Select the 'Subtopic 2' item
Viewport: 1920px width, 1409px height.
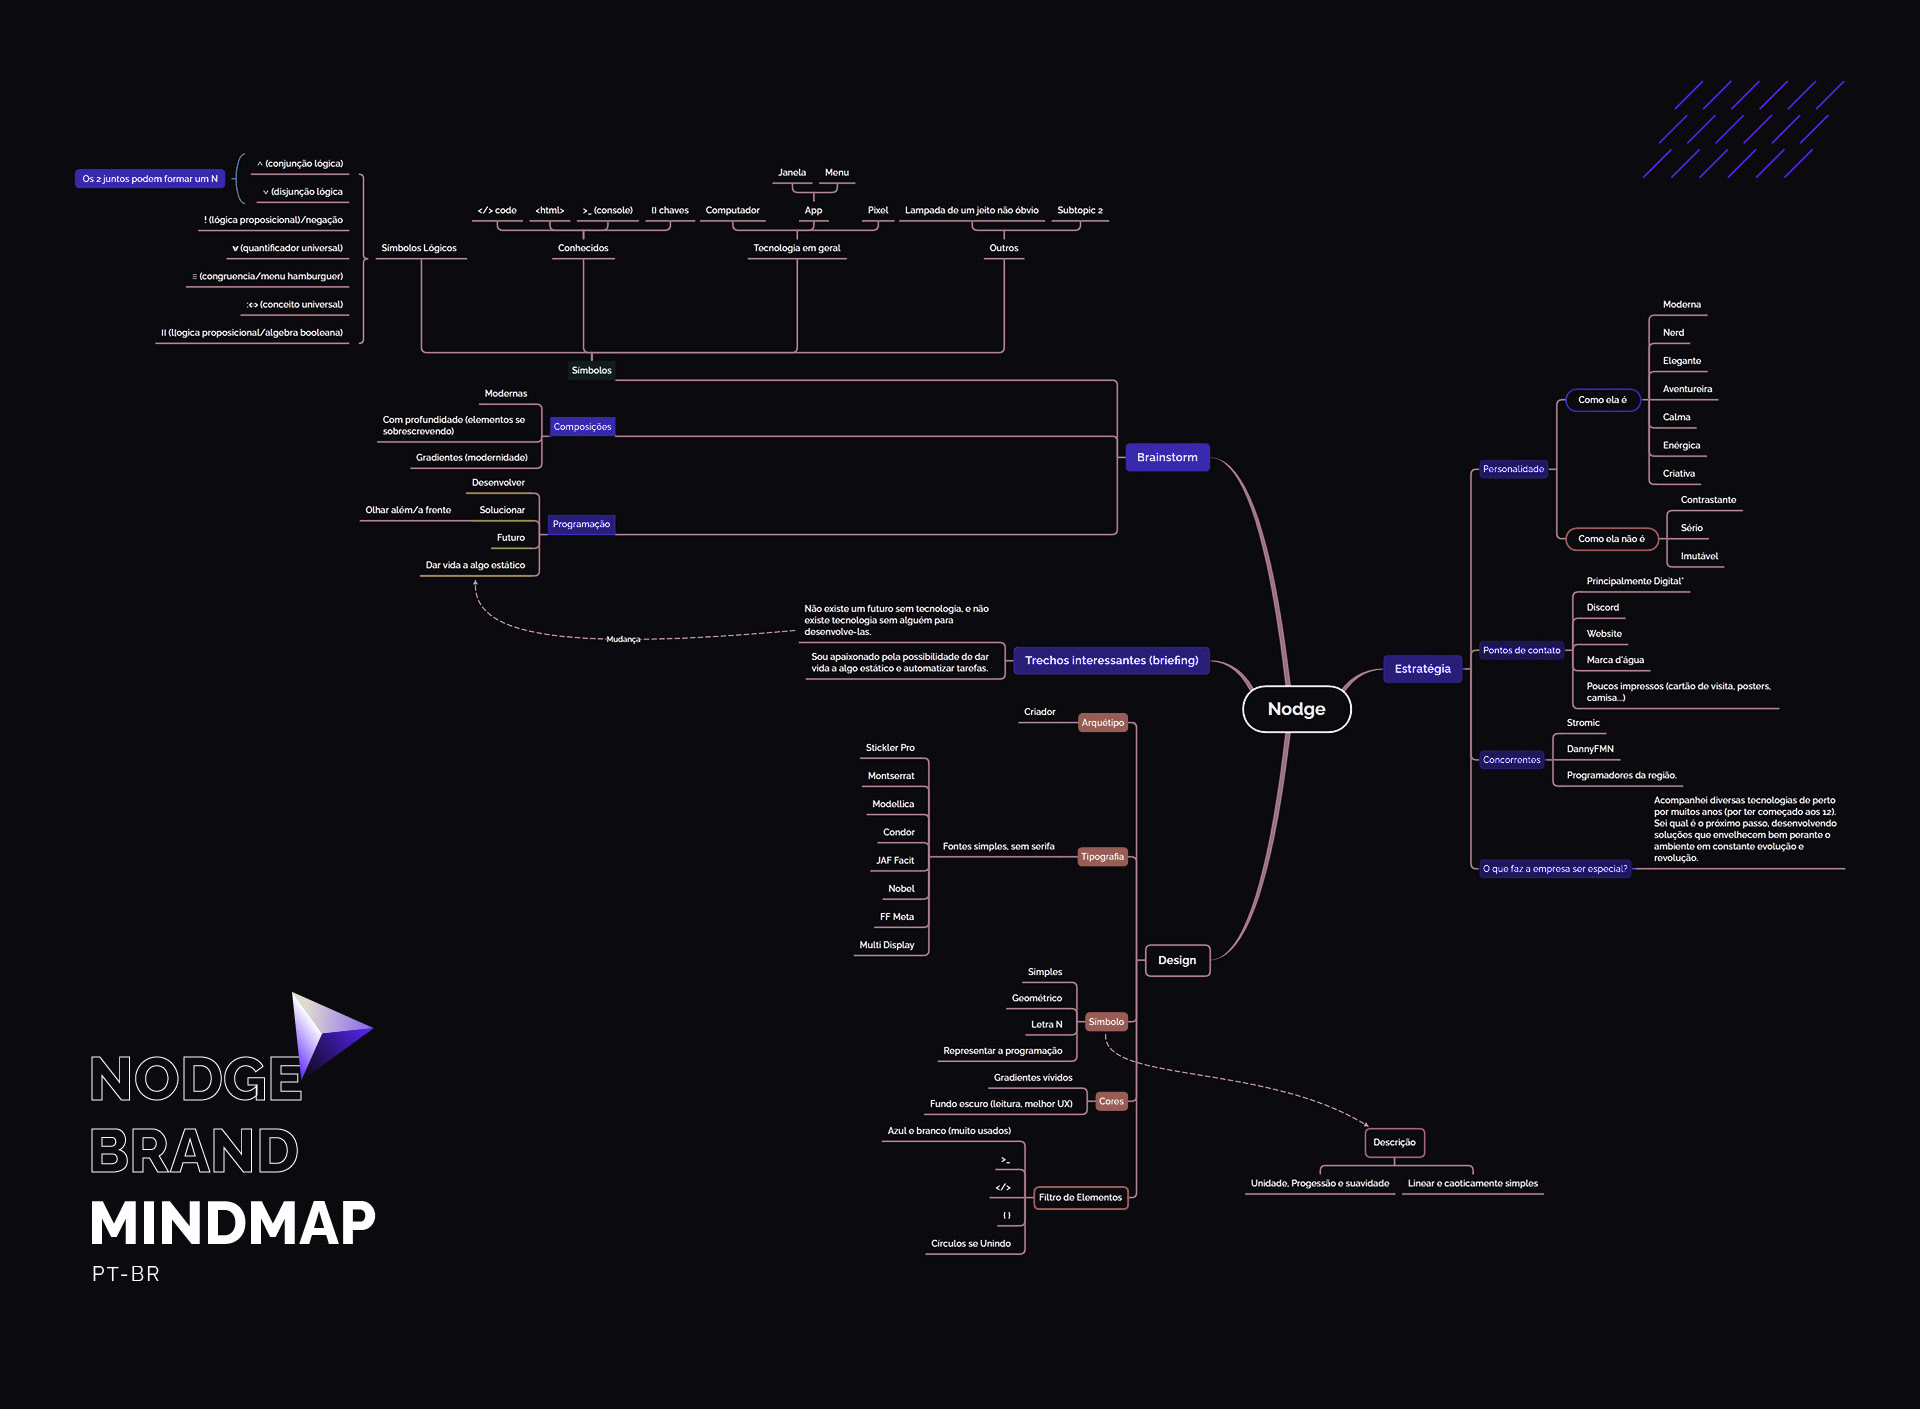coord(1080,210)
